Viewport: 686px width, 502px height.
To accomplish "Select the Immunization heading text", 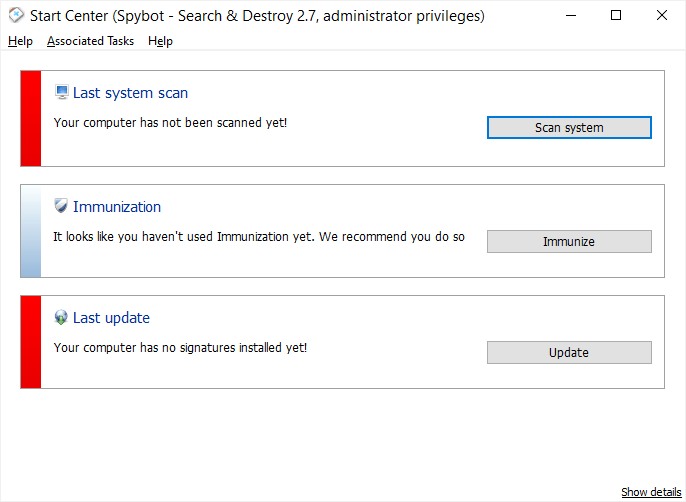I will click(117, 207).
